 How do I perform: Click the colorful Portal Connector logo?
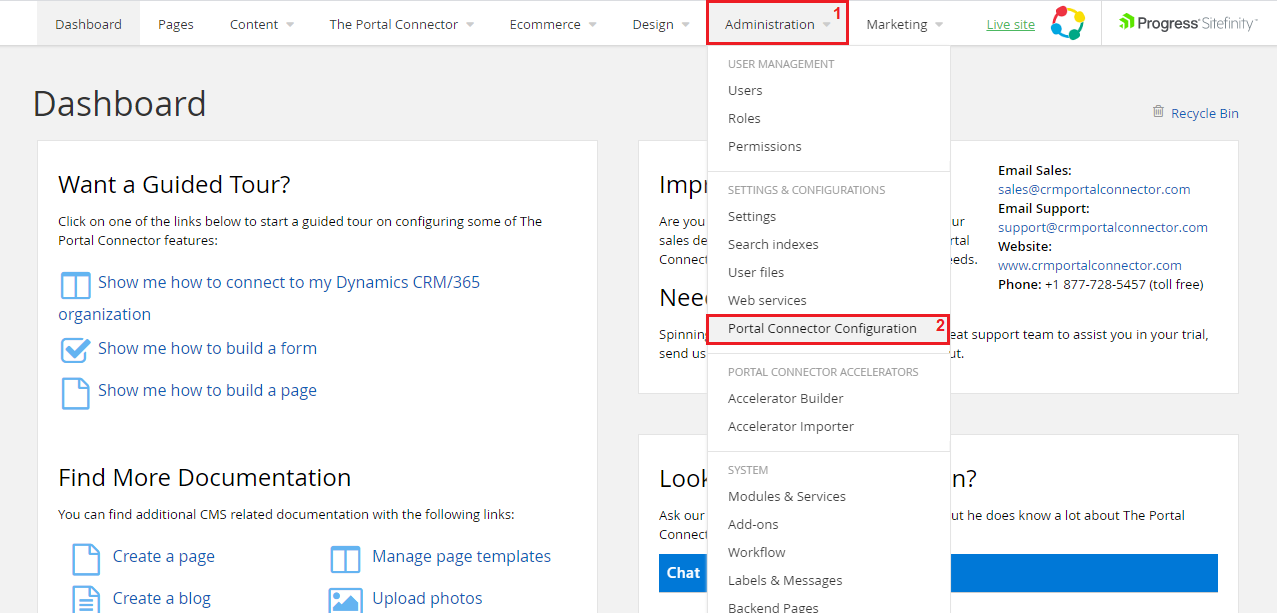tap(1068, 23)
